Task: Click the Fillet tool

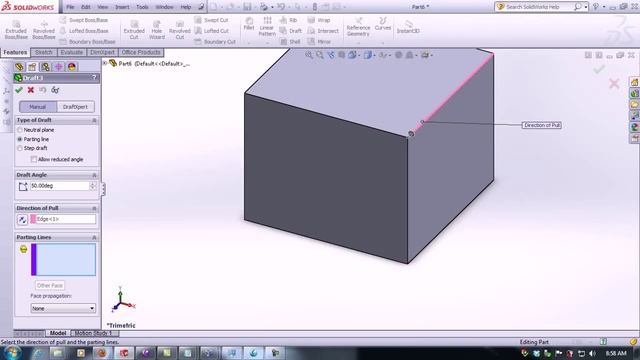Action: (x=249, y=24)
